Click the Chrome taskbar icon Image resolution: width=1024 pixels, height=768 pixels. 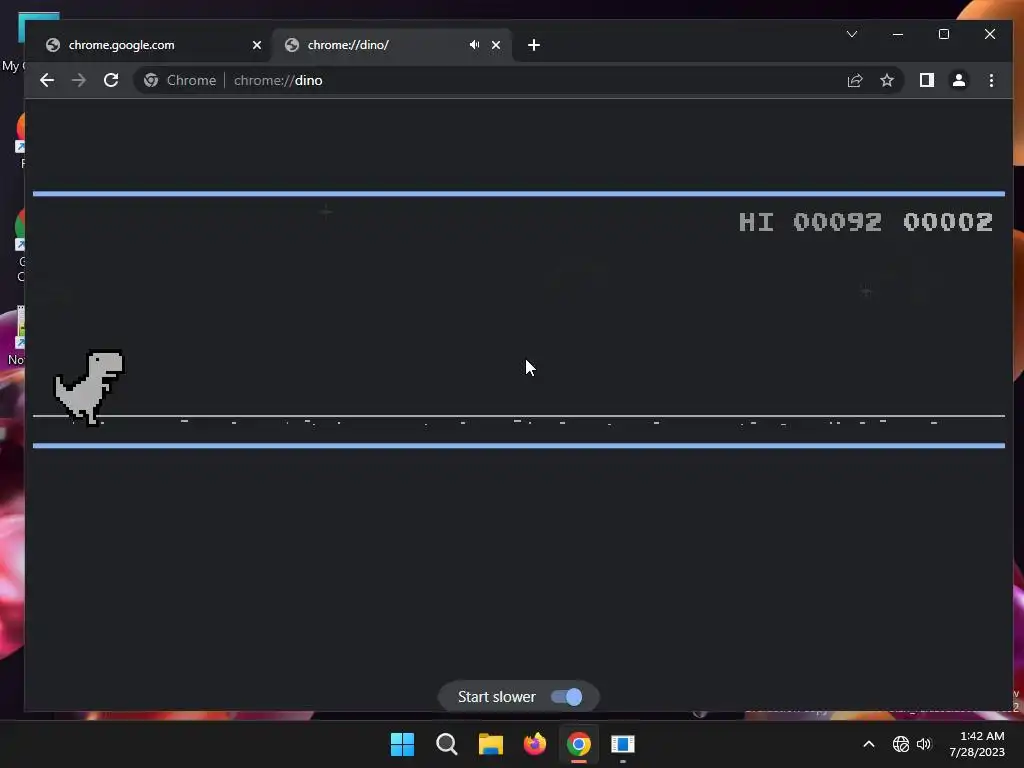tap(579, 744)
